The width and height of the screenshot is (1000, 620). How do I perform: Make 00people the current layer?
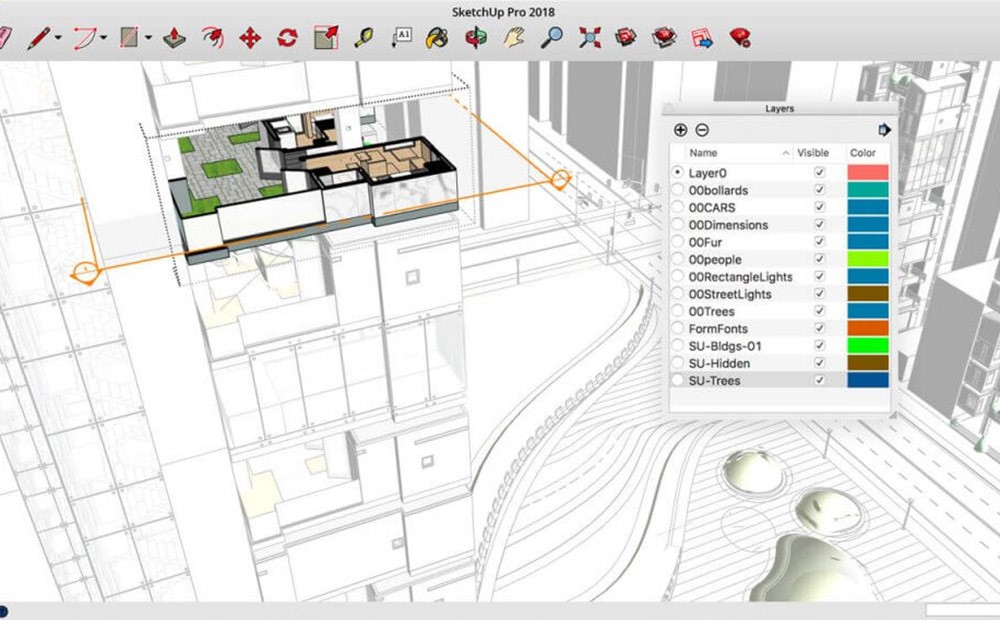pos(679,260)
